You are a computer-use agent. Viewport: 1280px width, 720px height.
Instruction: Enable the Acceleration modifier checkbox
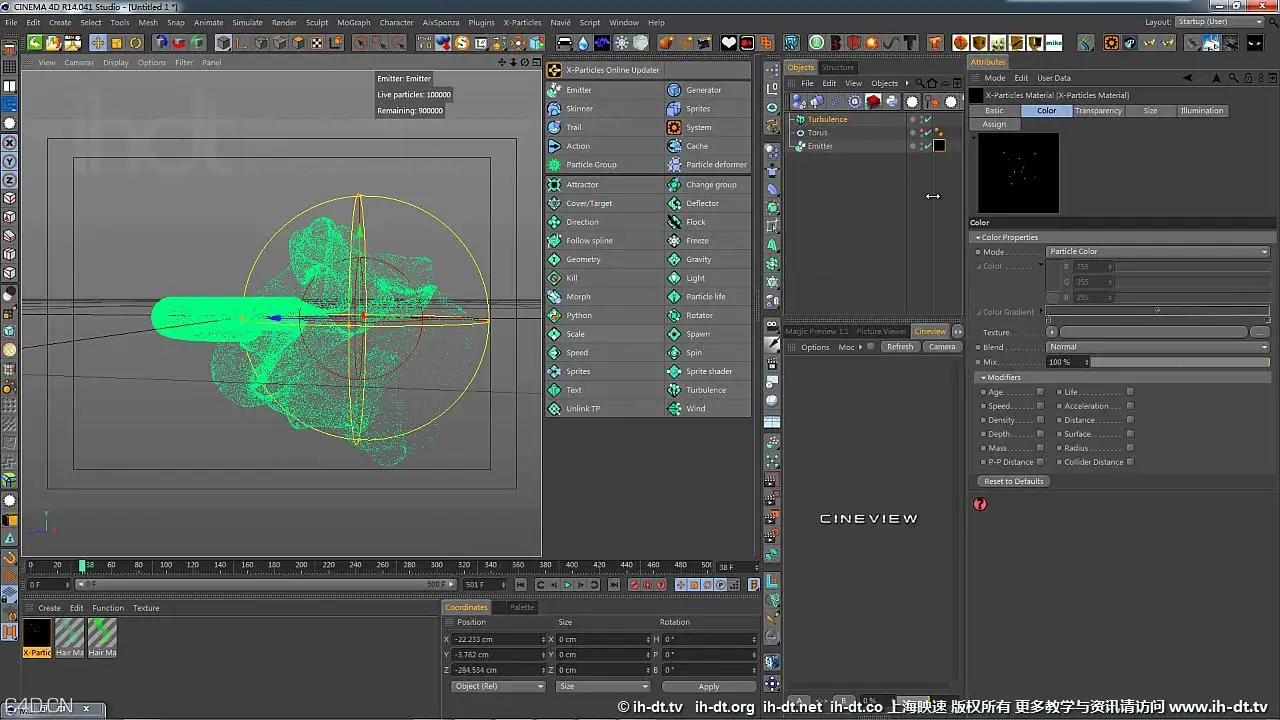point(1130,406)
